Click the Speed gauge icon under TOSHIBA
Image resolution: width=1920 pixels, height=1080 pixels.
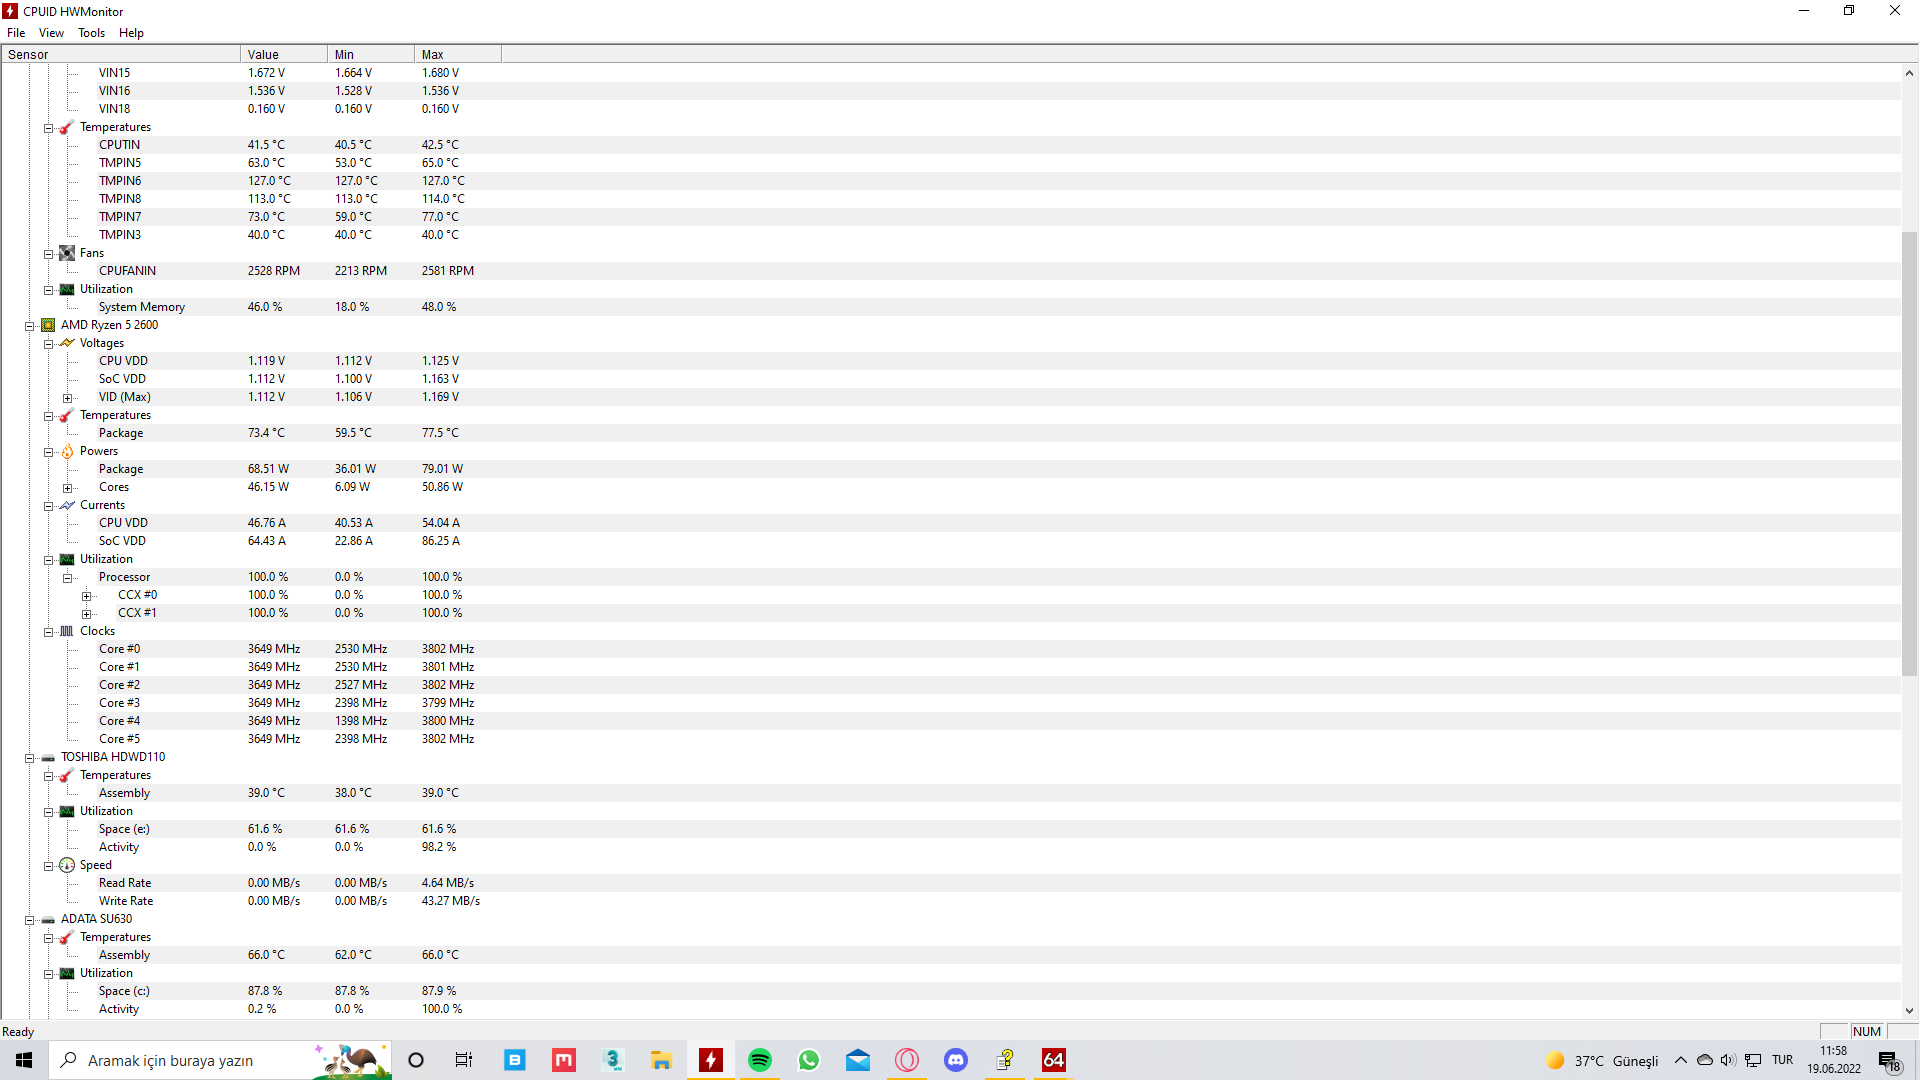coord(67,865)
